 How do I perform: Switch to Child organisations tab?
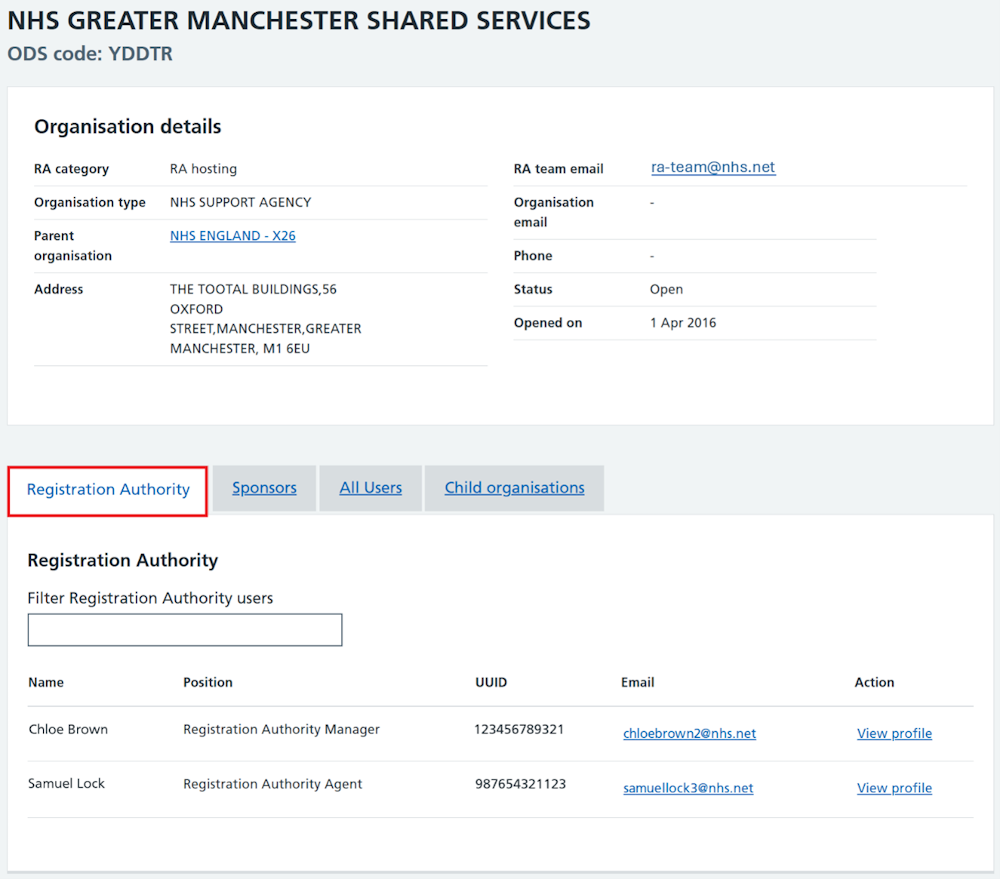click(x=515, y=488)
